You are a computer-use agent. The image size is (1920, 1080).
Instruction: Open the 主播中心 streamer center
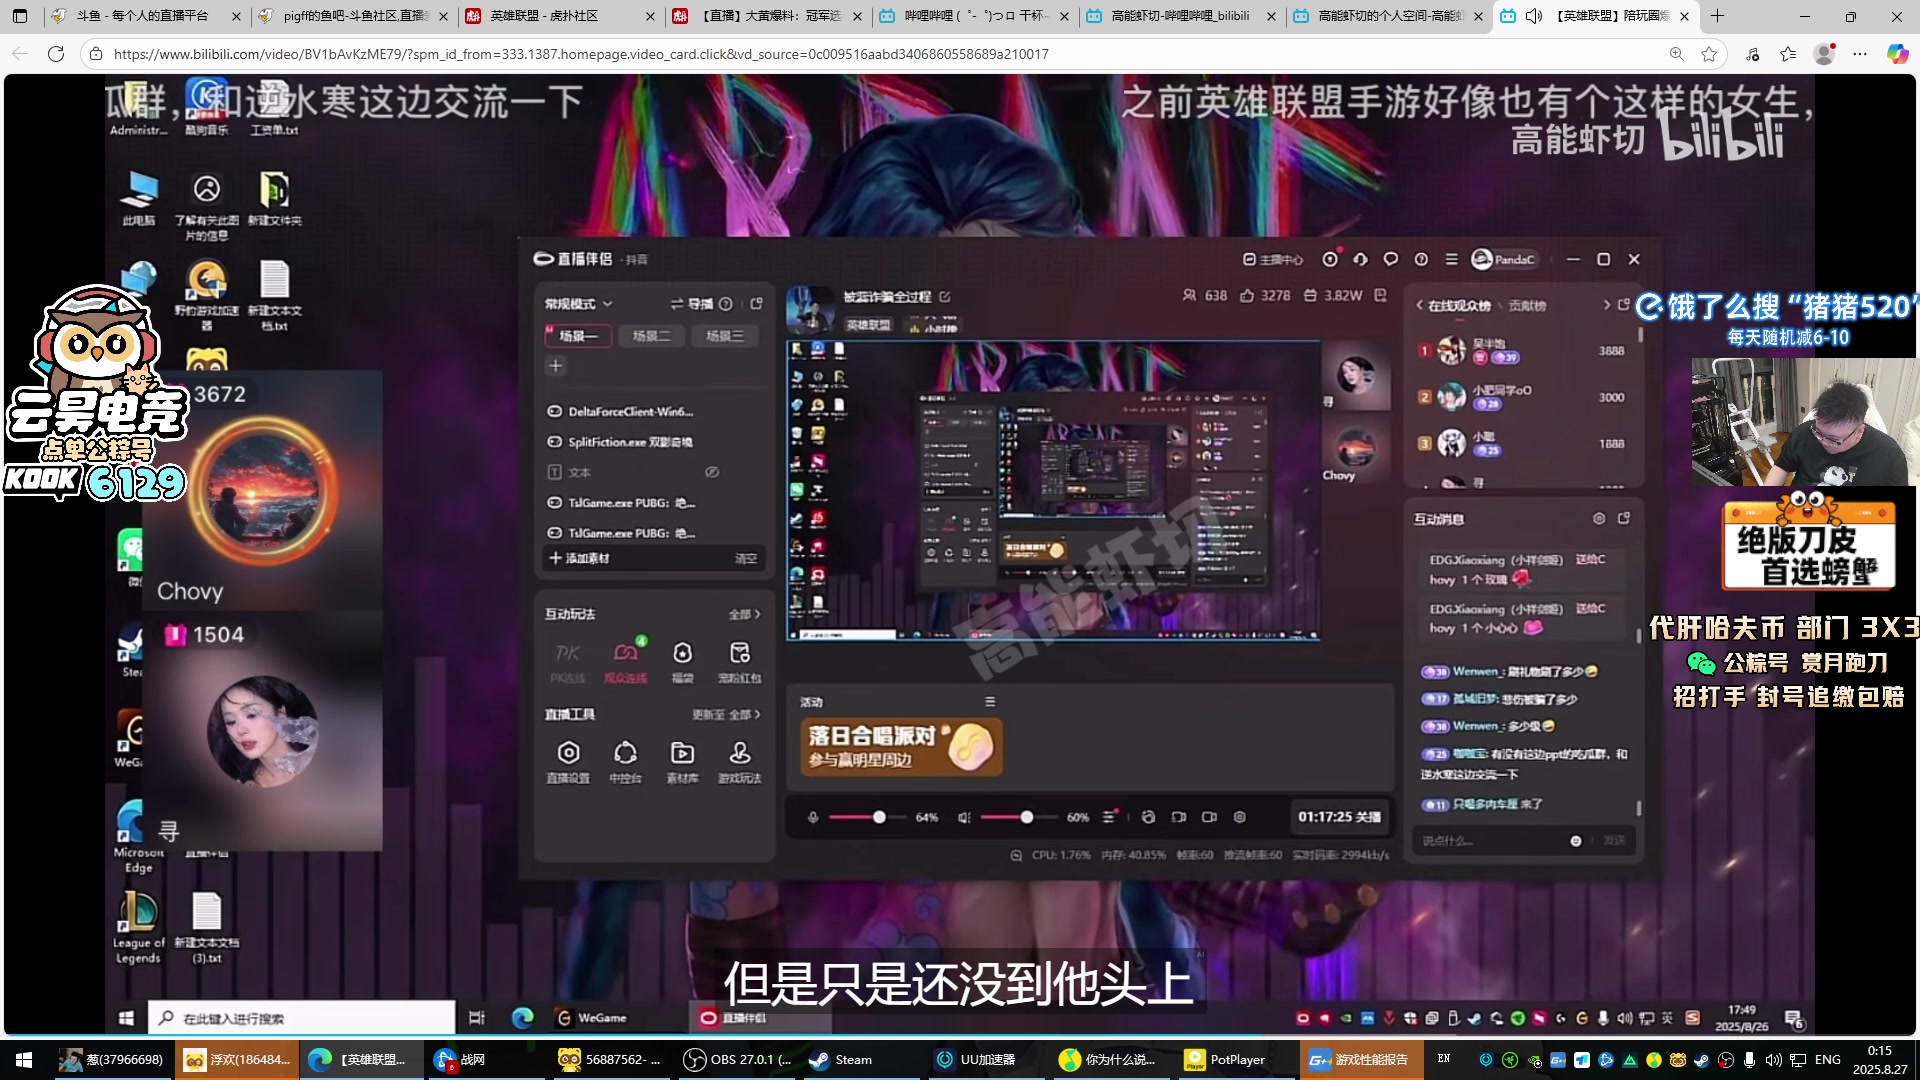[1273, 259]
